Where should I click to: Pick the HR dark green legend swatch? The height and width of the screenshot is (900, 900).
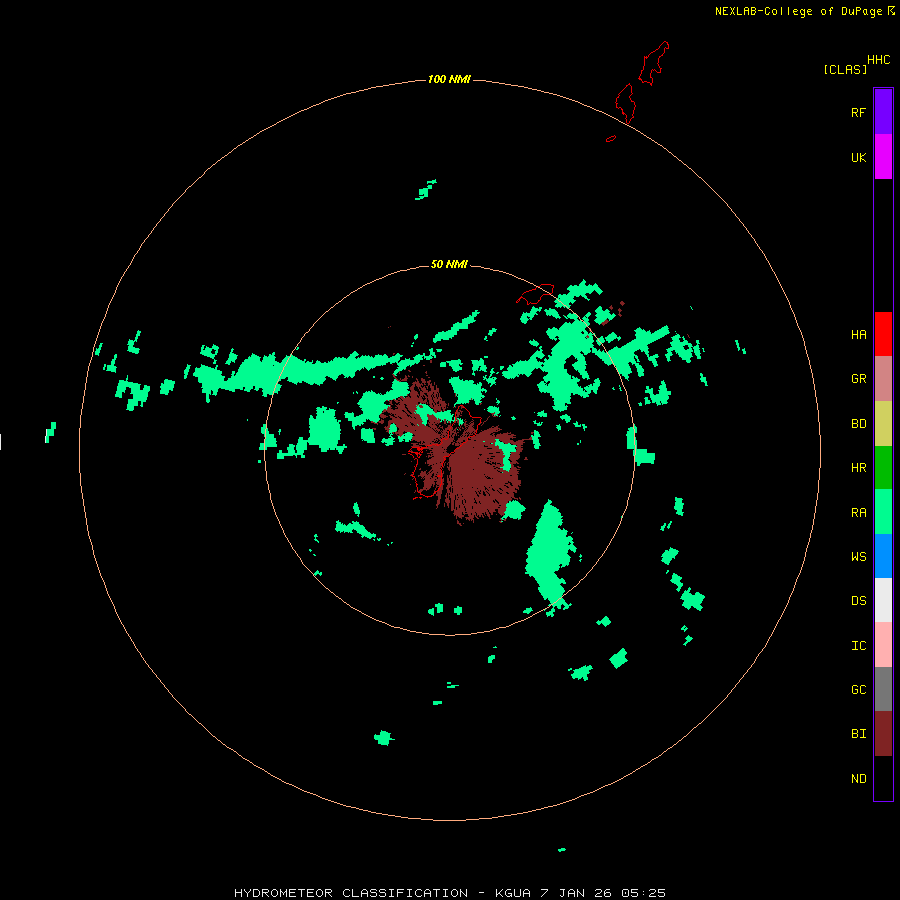click(883, 467)
